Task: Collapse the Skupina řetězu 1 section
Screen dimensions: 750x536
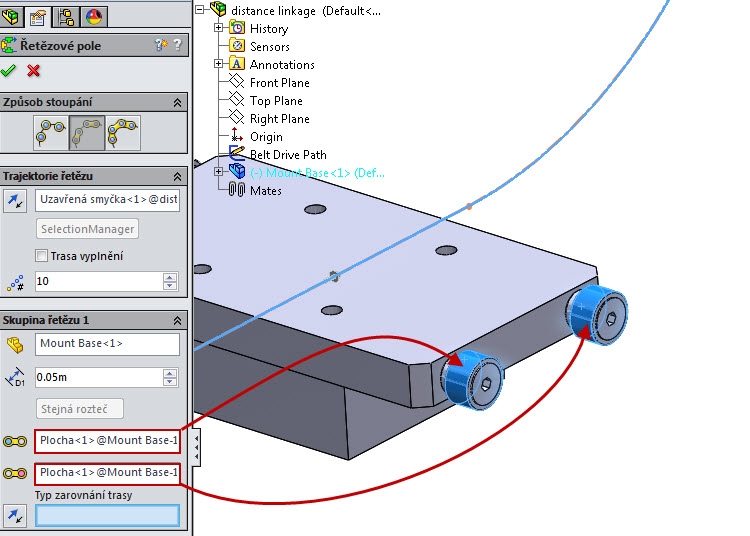Action: click(x=177, y=320)
